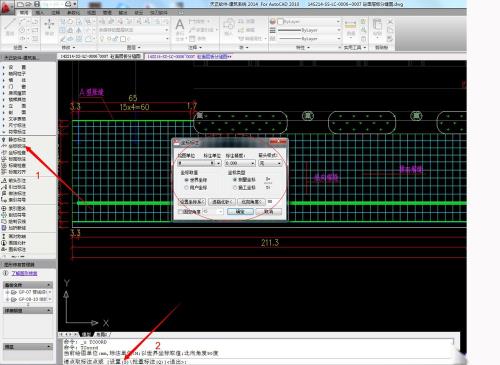
Task: Open the arrow style dropdown in dialog
Action: (x=270, y=163)
